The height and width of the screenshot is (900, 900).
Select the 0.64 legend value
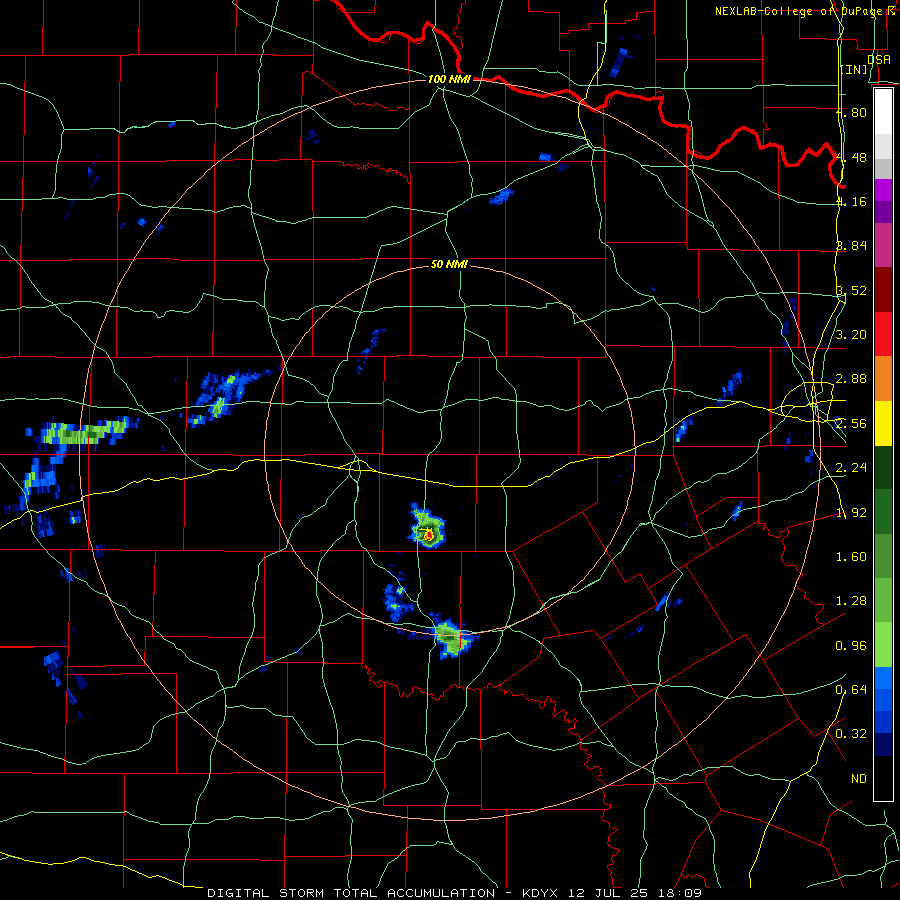click(x=851, y=690)
